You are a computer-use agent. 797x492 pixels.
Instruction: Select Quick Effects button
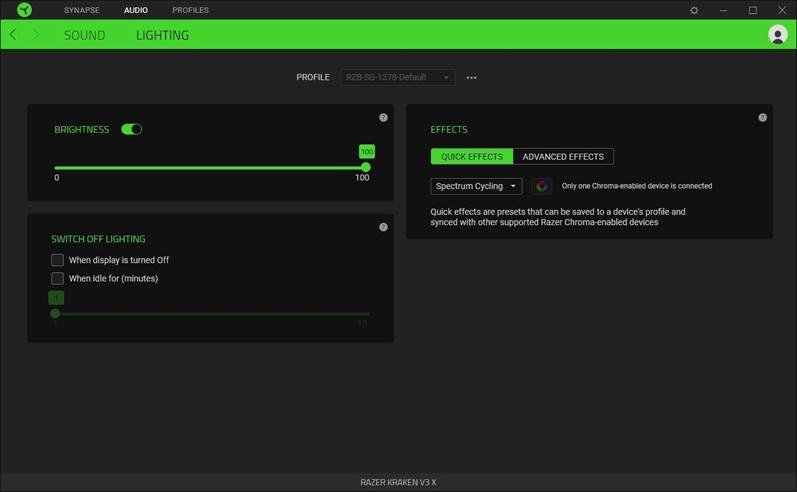point(472,157)
